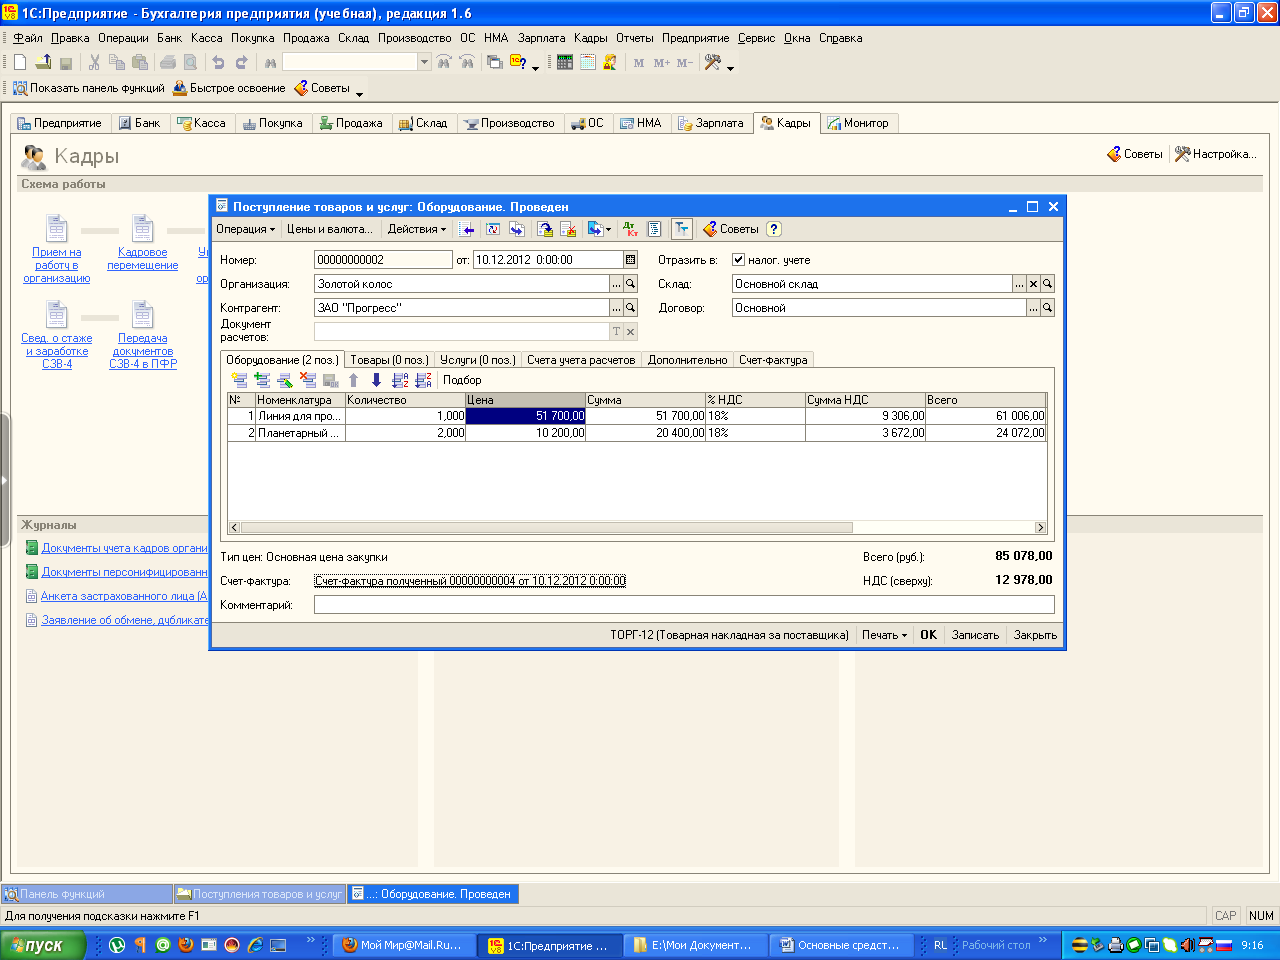The height and width of the screenshot is (960, 1280).
Task: Click the document structure report icon
Action: pos(654,229)
